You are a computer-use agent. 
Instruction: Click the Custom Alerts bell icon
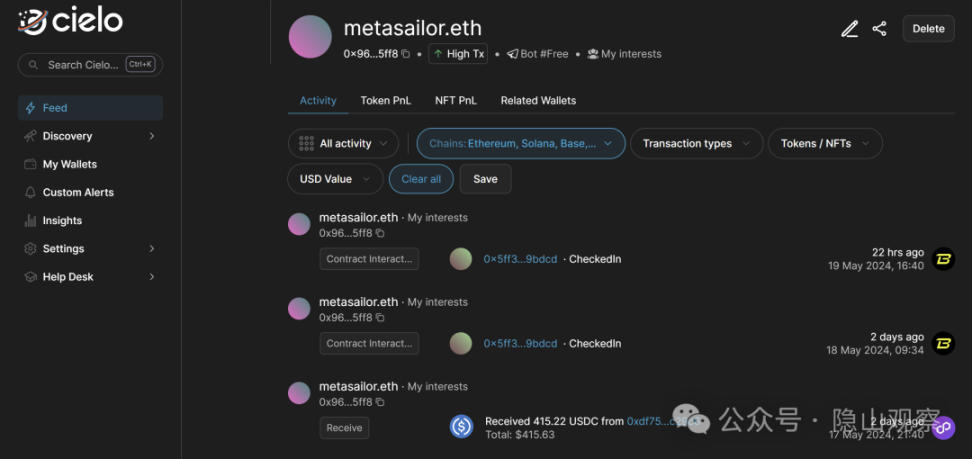[x=30, y=192]
